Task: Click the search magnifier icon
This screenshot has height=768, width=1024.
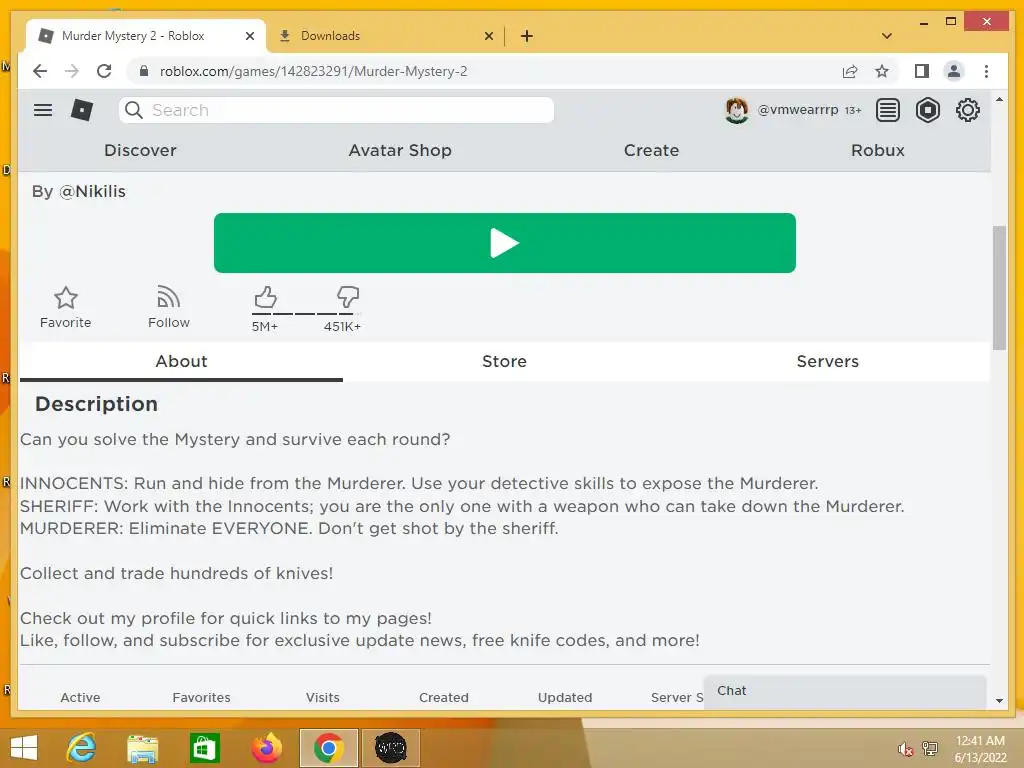Action: [x=134, y=110]
